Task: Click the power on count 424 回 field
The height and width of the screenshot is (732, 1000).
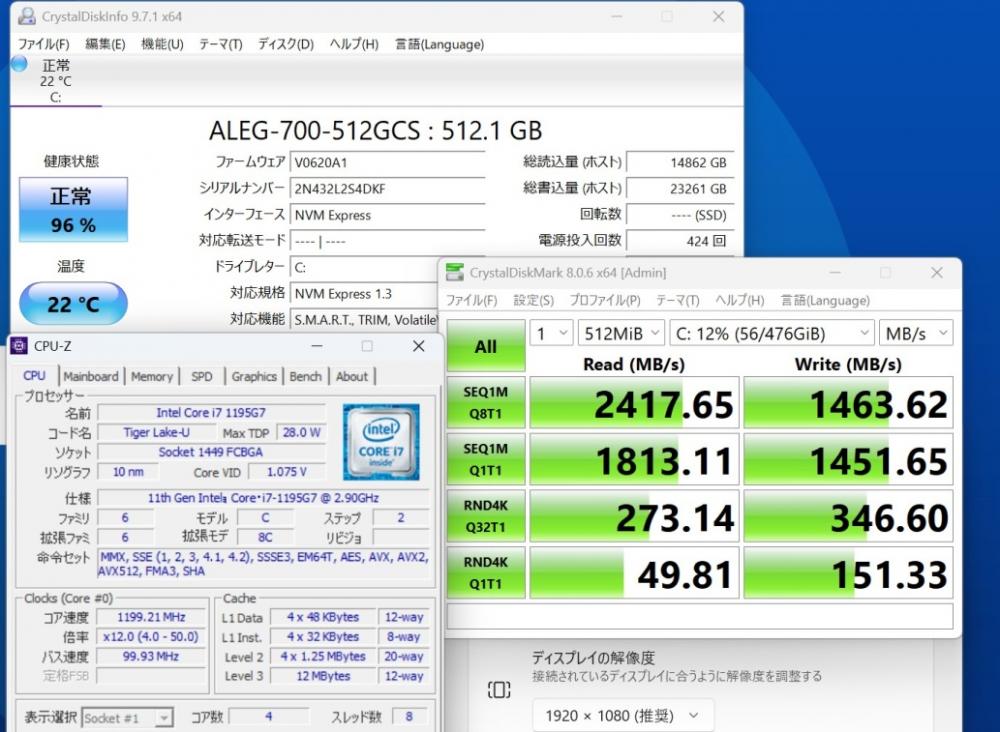Action: point(680,241)
